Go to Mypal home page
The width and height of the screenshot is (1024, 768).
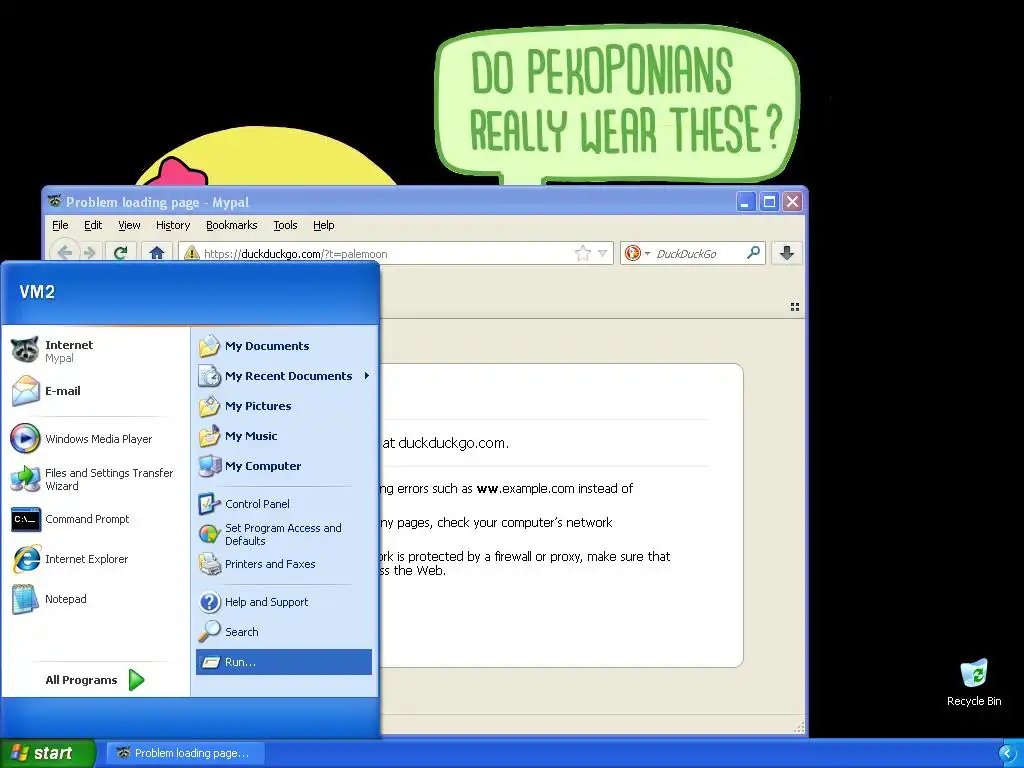click(157, 253)
